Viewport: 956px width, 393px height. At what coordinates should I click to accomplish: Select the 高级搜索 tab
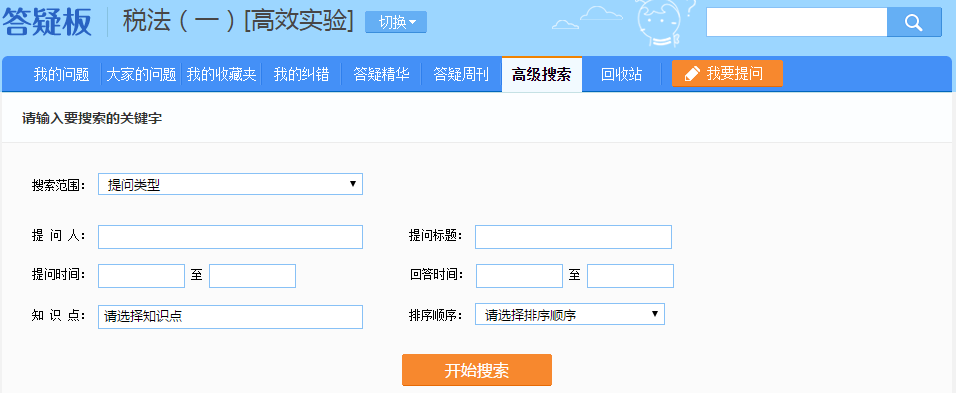click(x=541, y=75)
